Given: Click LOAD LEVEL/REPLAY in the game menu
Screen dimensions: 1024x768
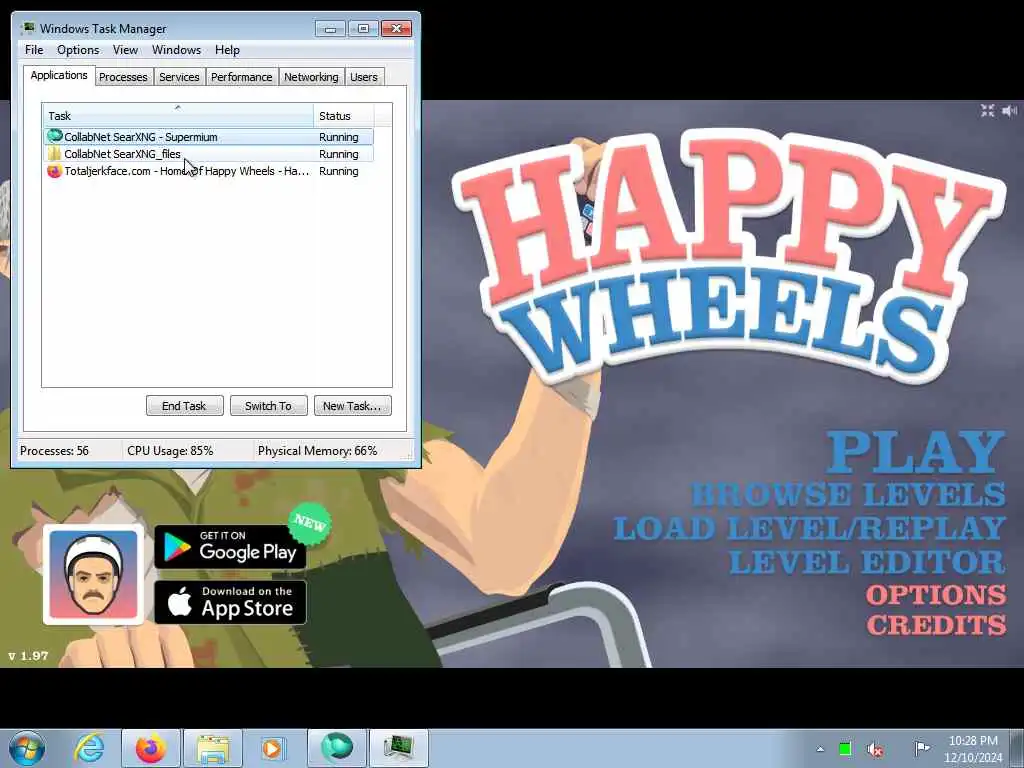Looking at the screenshot, I should [x=810, y=528].
